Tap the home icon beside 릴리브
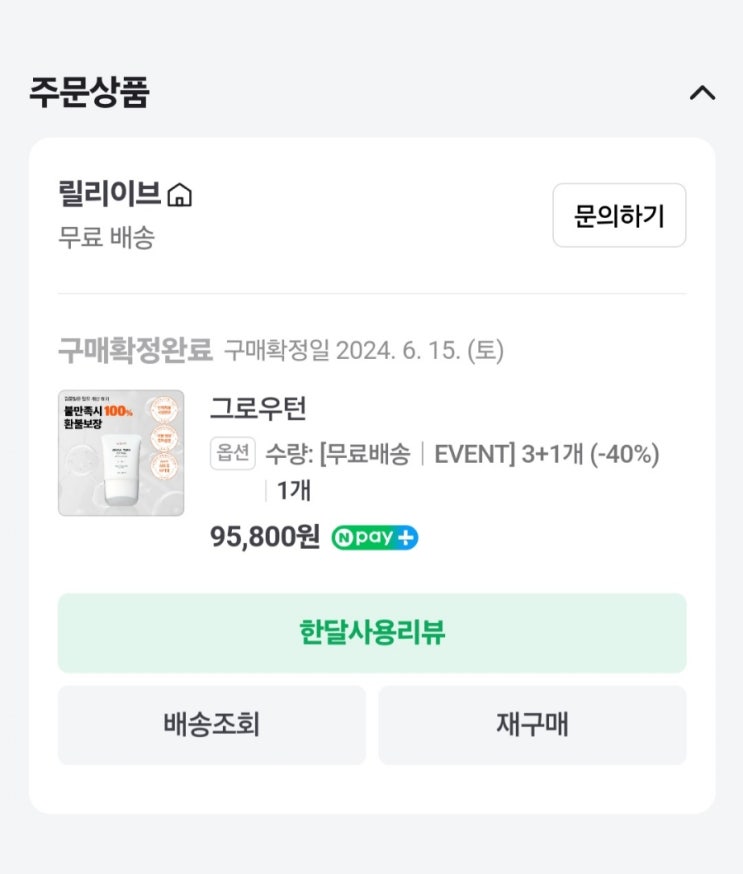The height and width of the screenshot is (874, 743). 179,194
